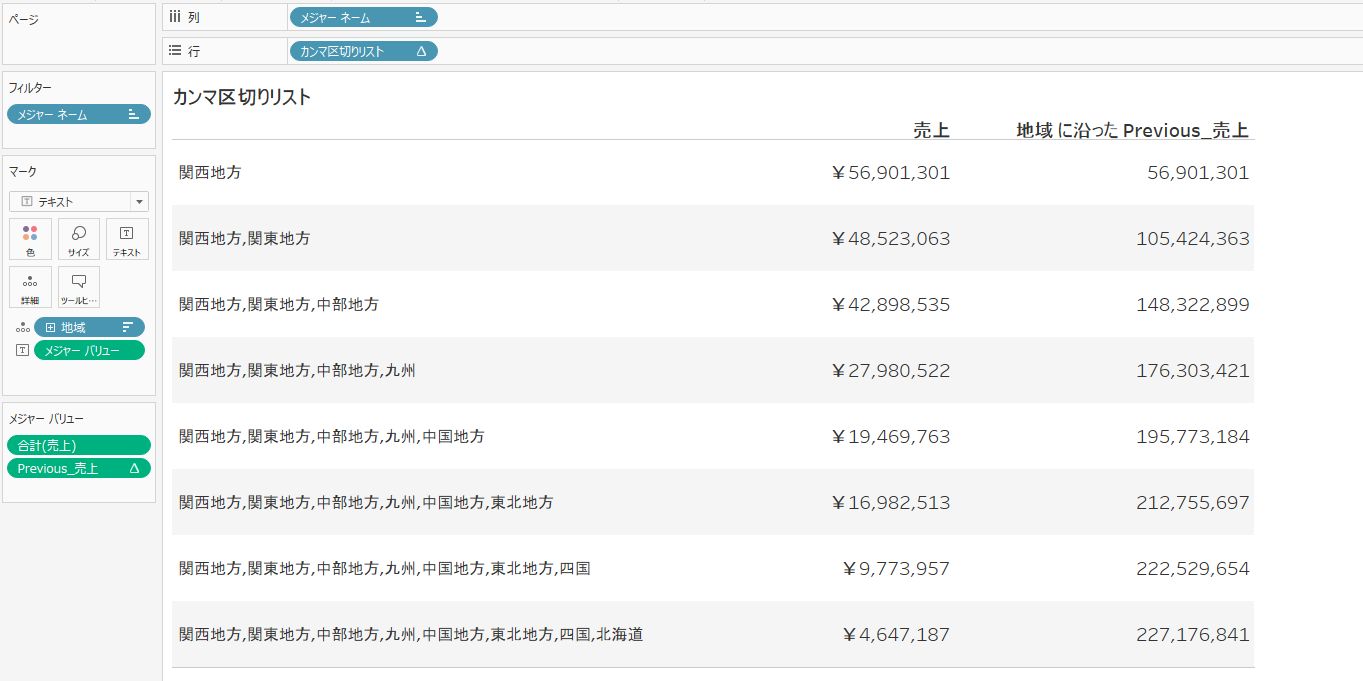Open the Text (テキスト) marks button

click(127, 240)
